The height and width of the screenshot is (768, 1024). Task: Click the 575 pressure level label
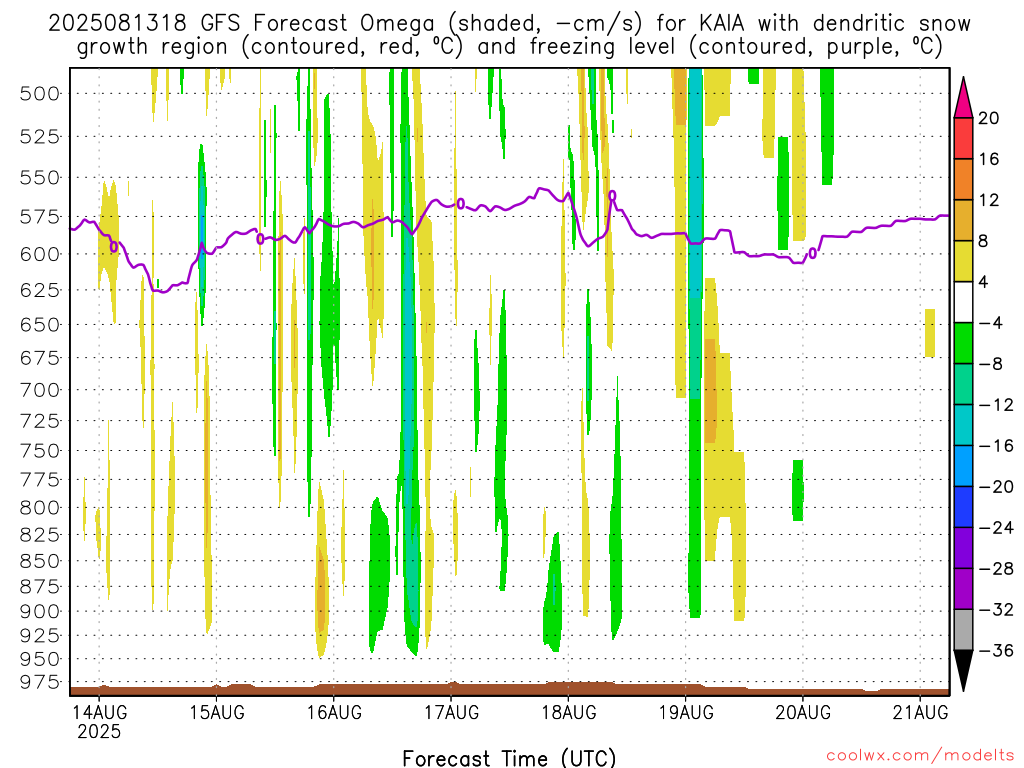[39, 216]
